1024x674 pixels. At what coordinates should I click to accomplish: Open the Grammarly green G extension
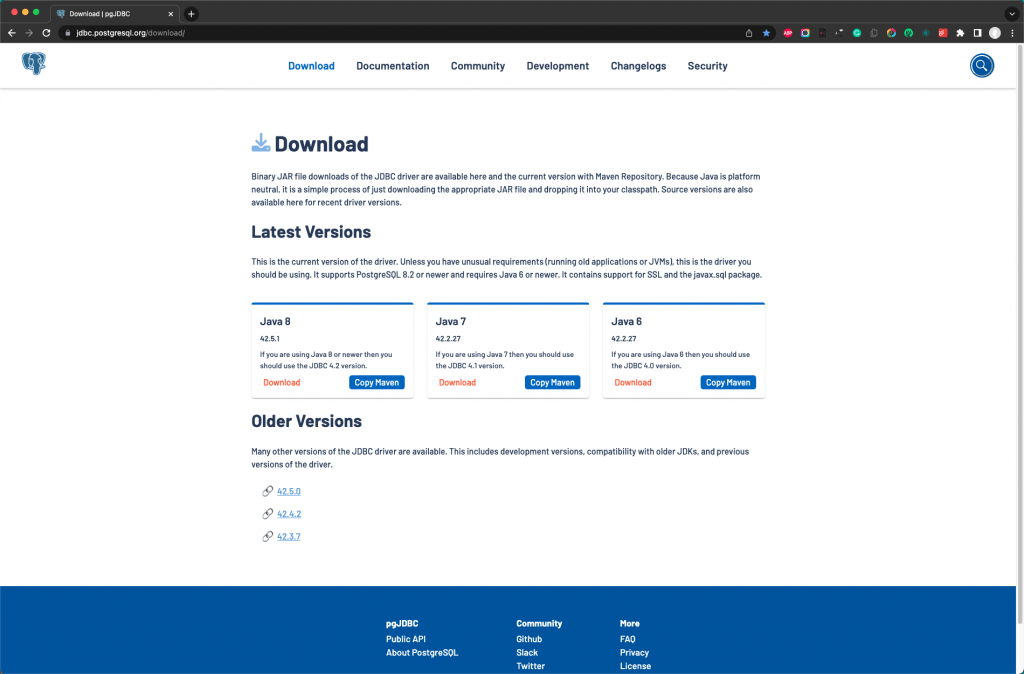pos(857,33)
